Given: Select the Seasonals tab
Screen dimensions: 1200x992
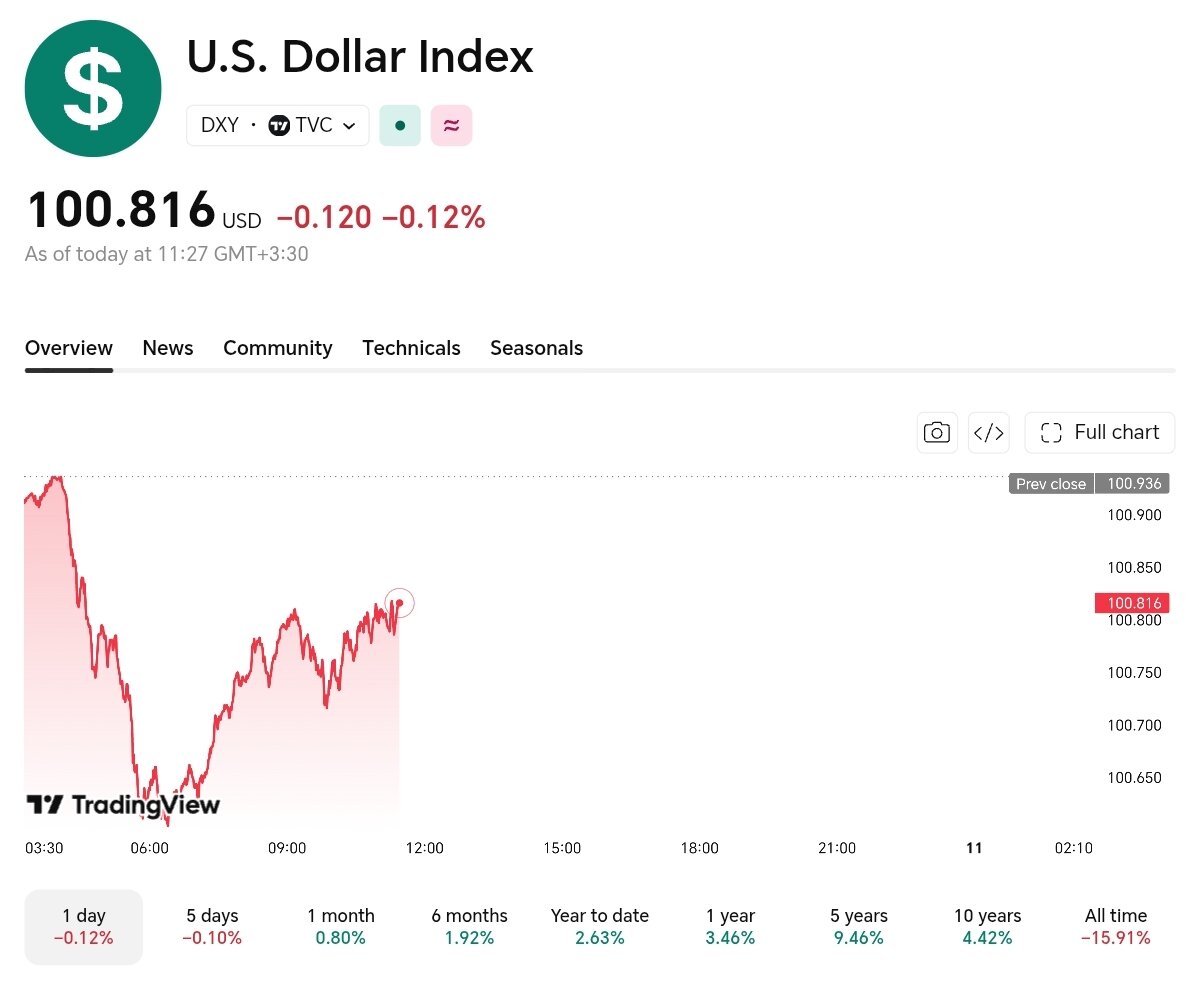Looking at the screenshot, I should (536, 348).
